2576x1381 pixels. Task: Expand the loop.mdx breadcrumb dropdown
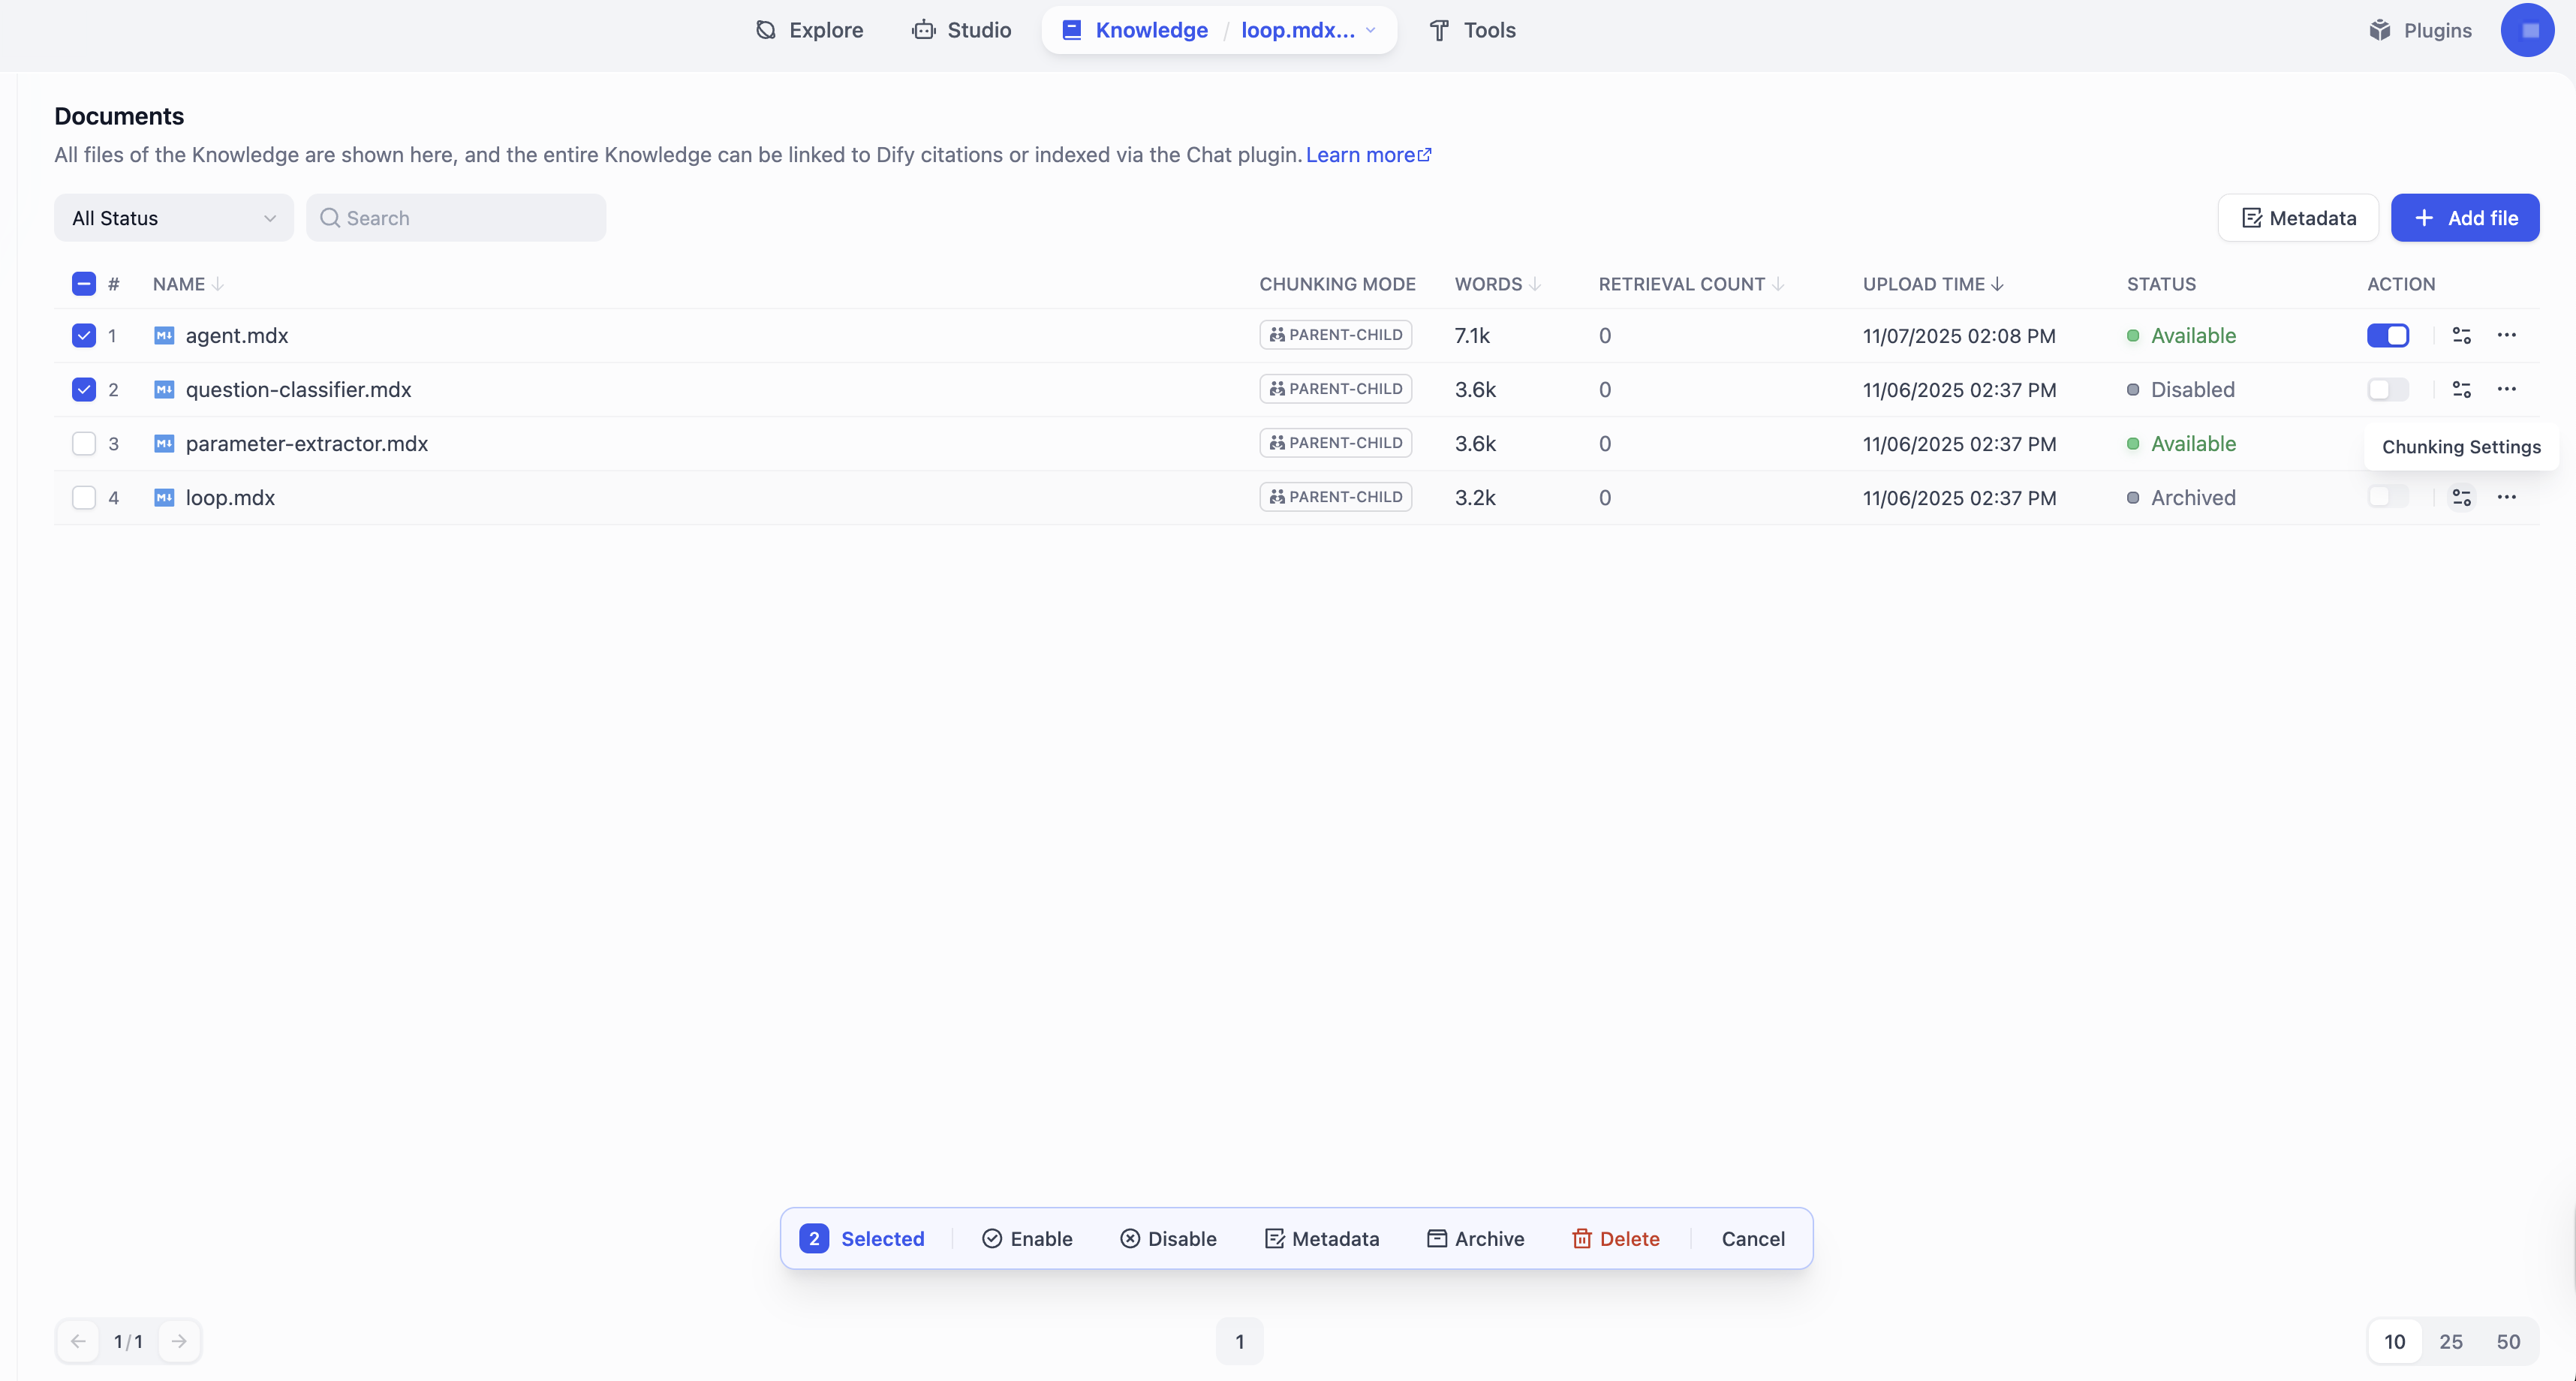pos(1371,30)
